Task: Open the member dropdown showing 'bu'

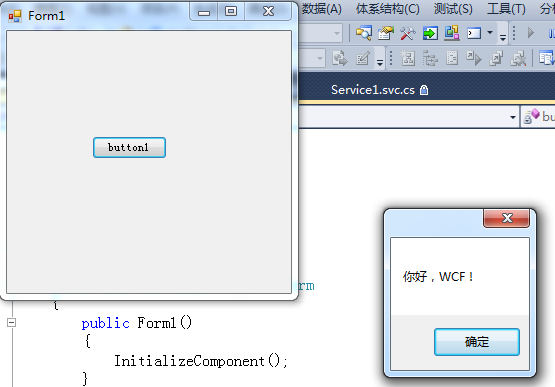Action: point(538,117)
